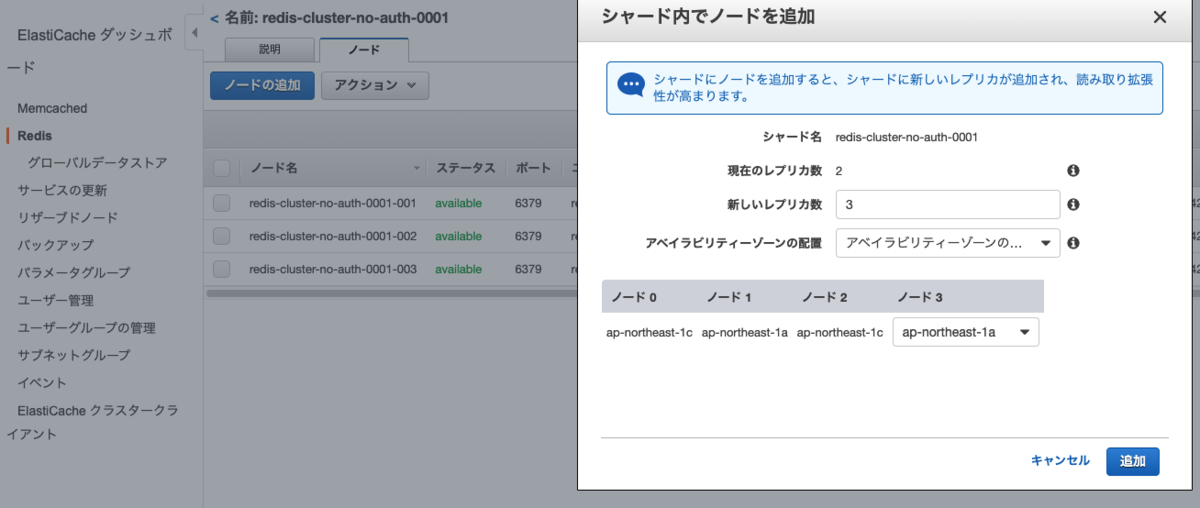The image size is (1200, 508).
Task: Click the 名前: redis-cluster-no-auth-0001 heading
Action: pos(336,17)
